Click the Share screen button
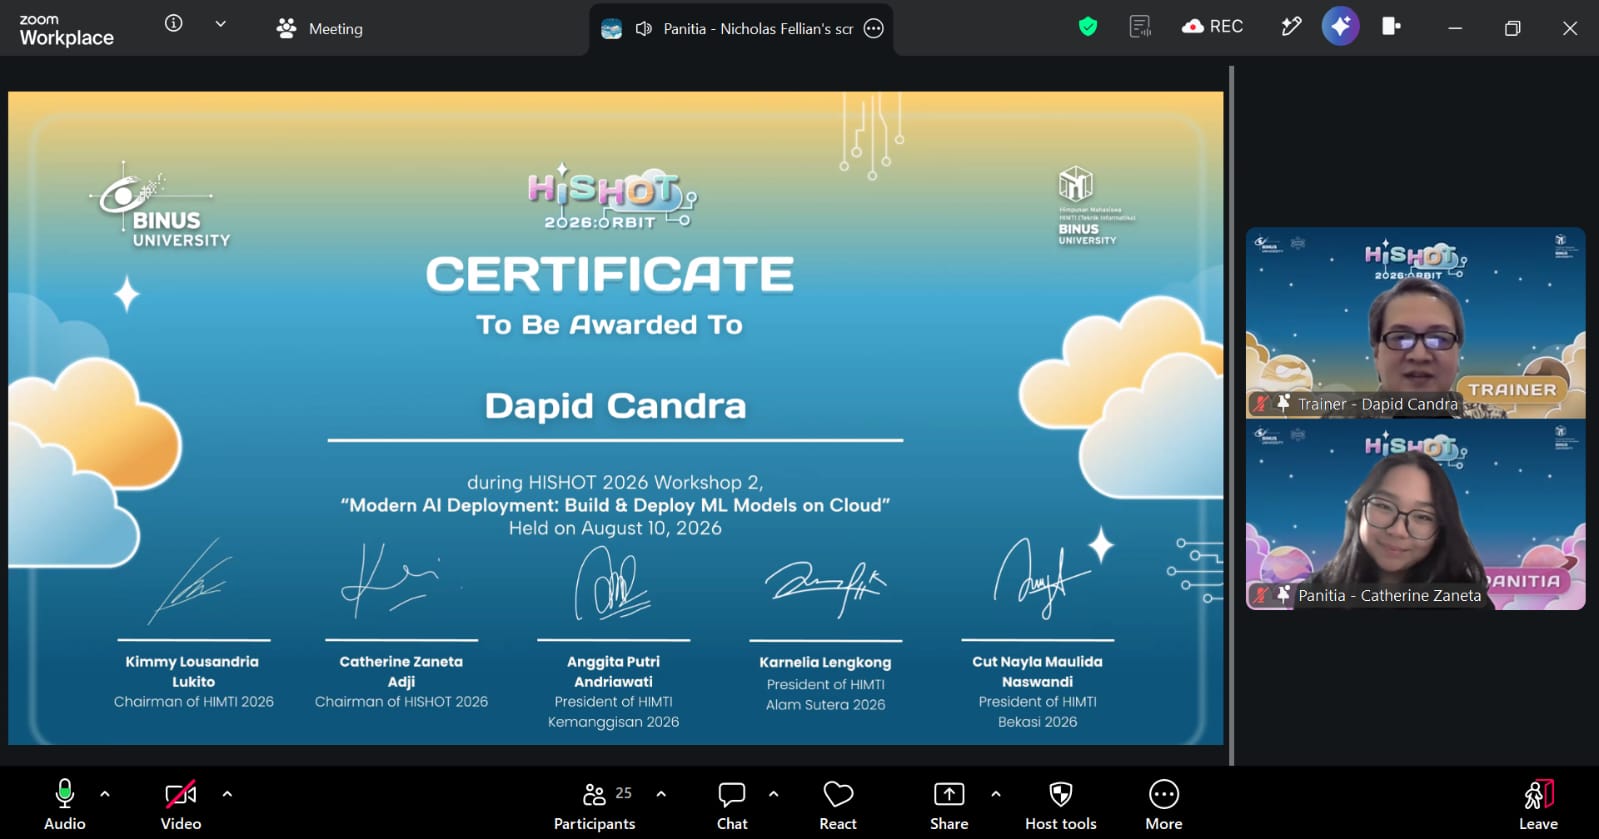The image size is (1599, 839). tap(949, 805)
